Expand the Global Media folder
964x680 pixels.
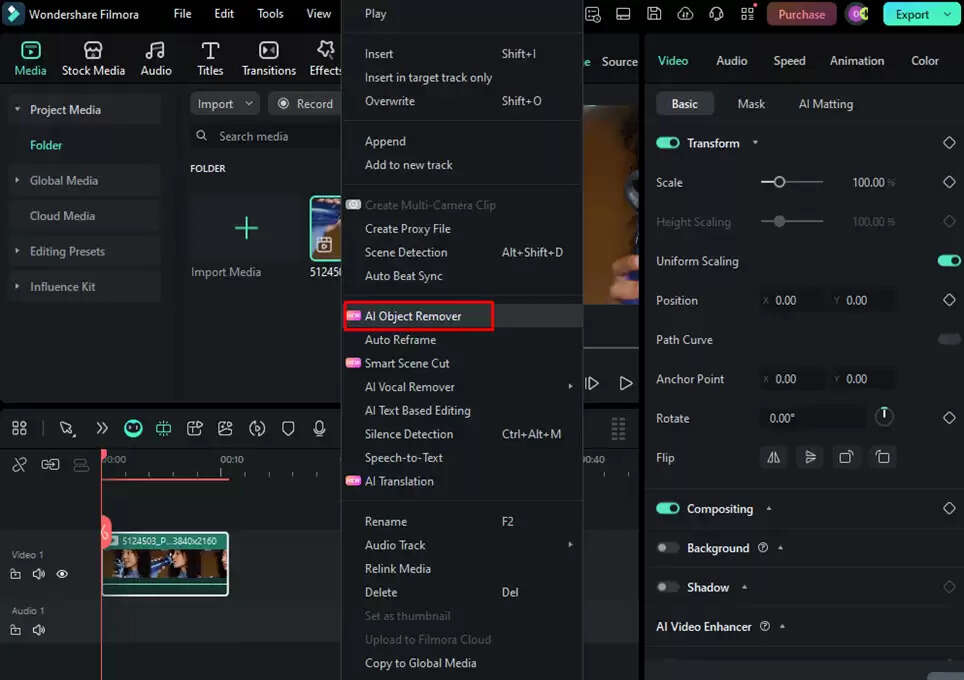[x=18, y=181]
